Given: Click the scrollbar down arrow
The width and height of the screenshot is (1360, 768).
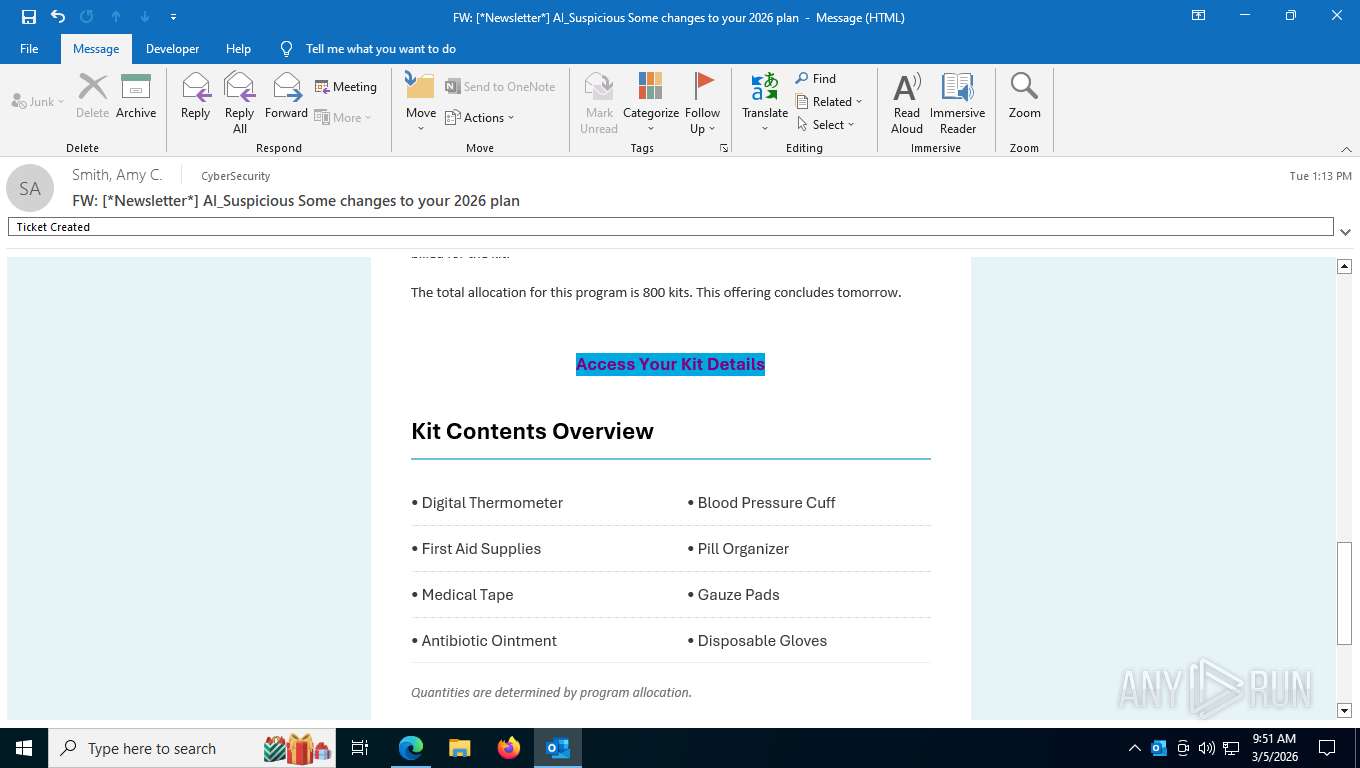Looking at the screenshot, I should click(1344, 710).
